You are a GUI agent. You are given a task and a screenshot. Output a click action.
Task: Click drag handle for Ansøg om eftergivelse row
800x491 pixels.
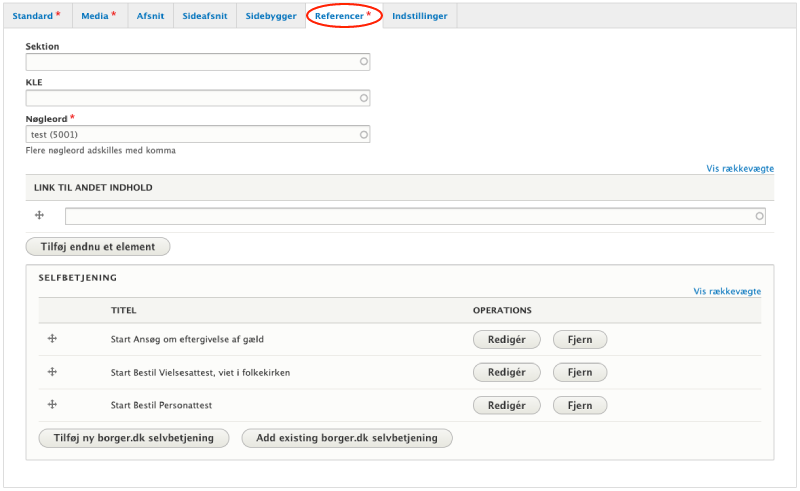(52, 339)
